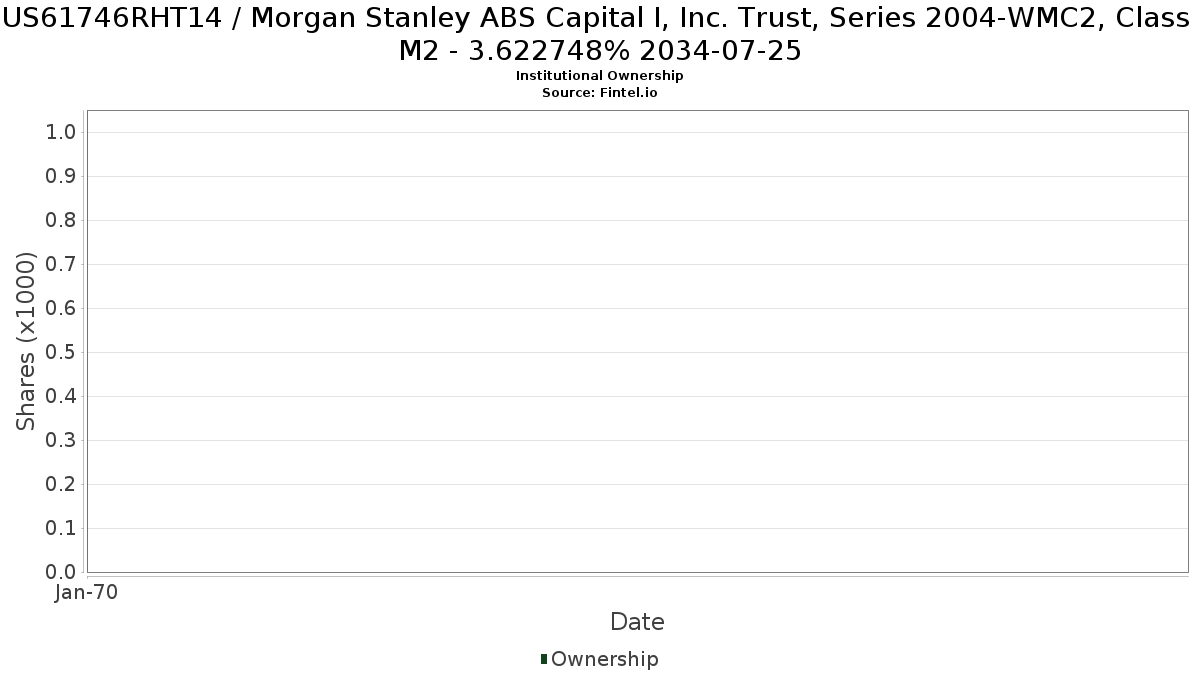
Task: Click the Jan-70 x-axis tick label
Action: [x=87, y=592]
